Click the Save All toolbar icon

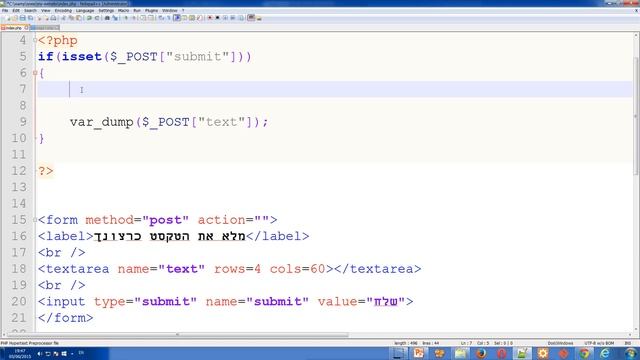click(x=31, y=18)
